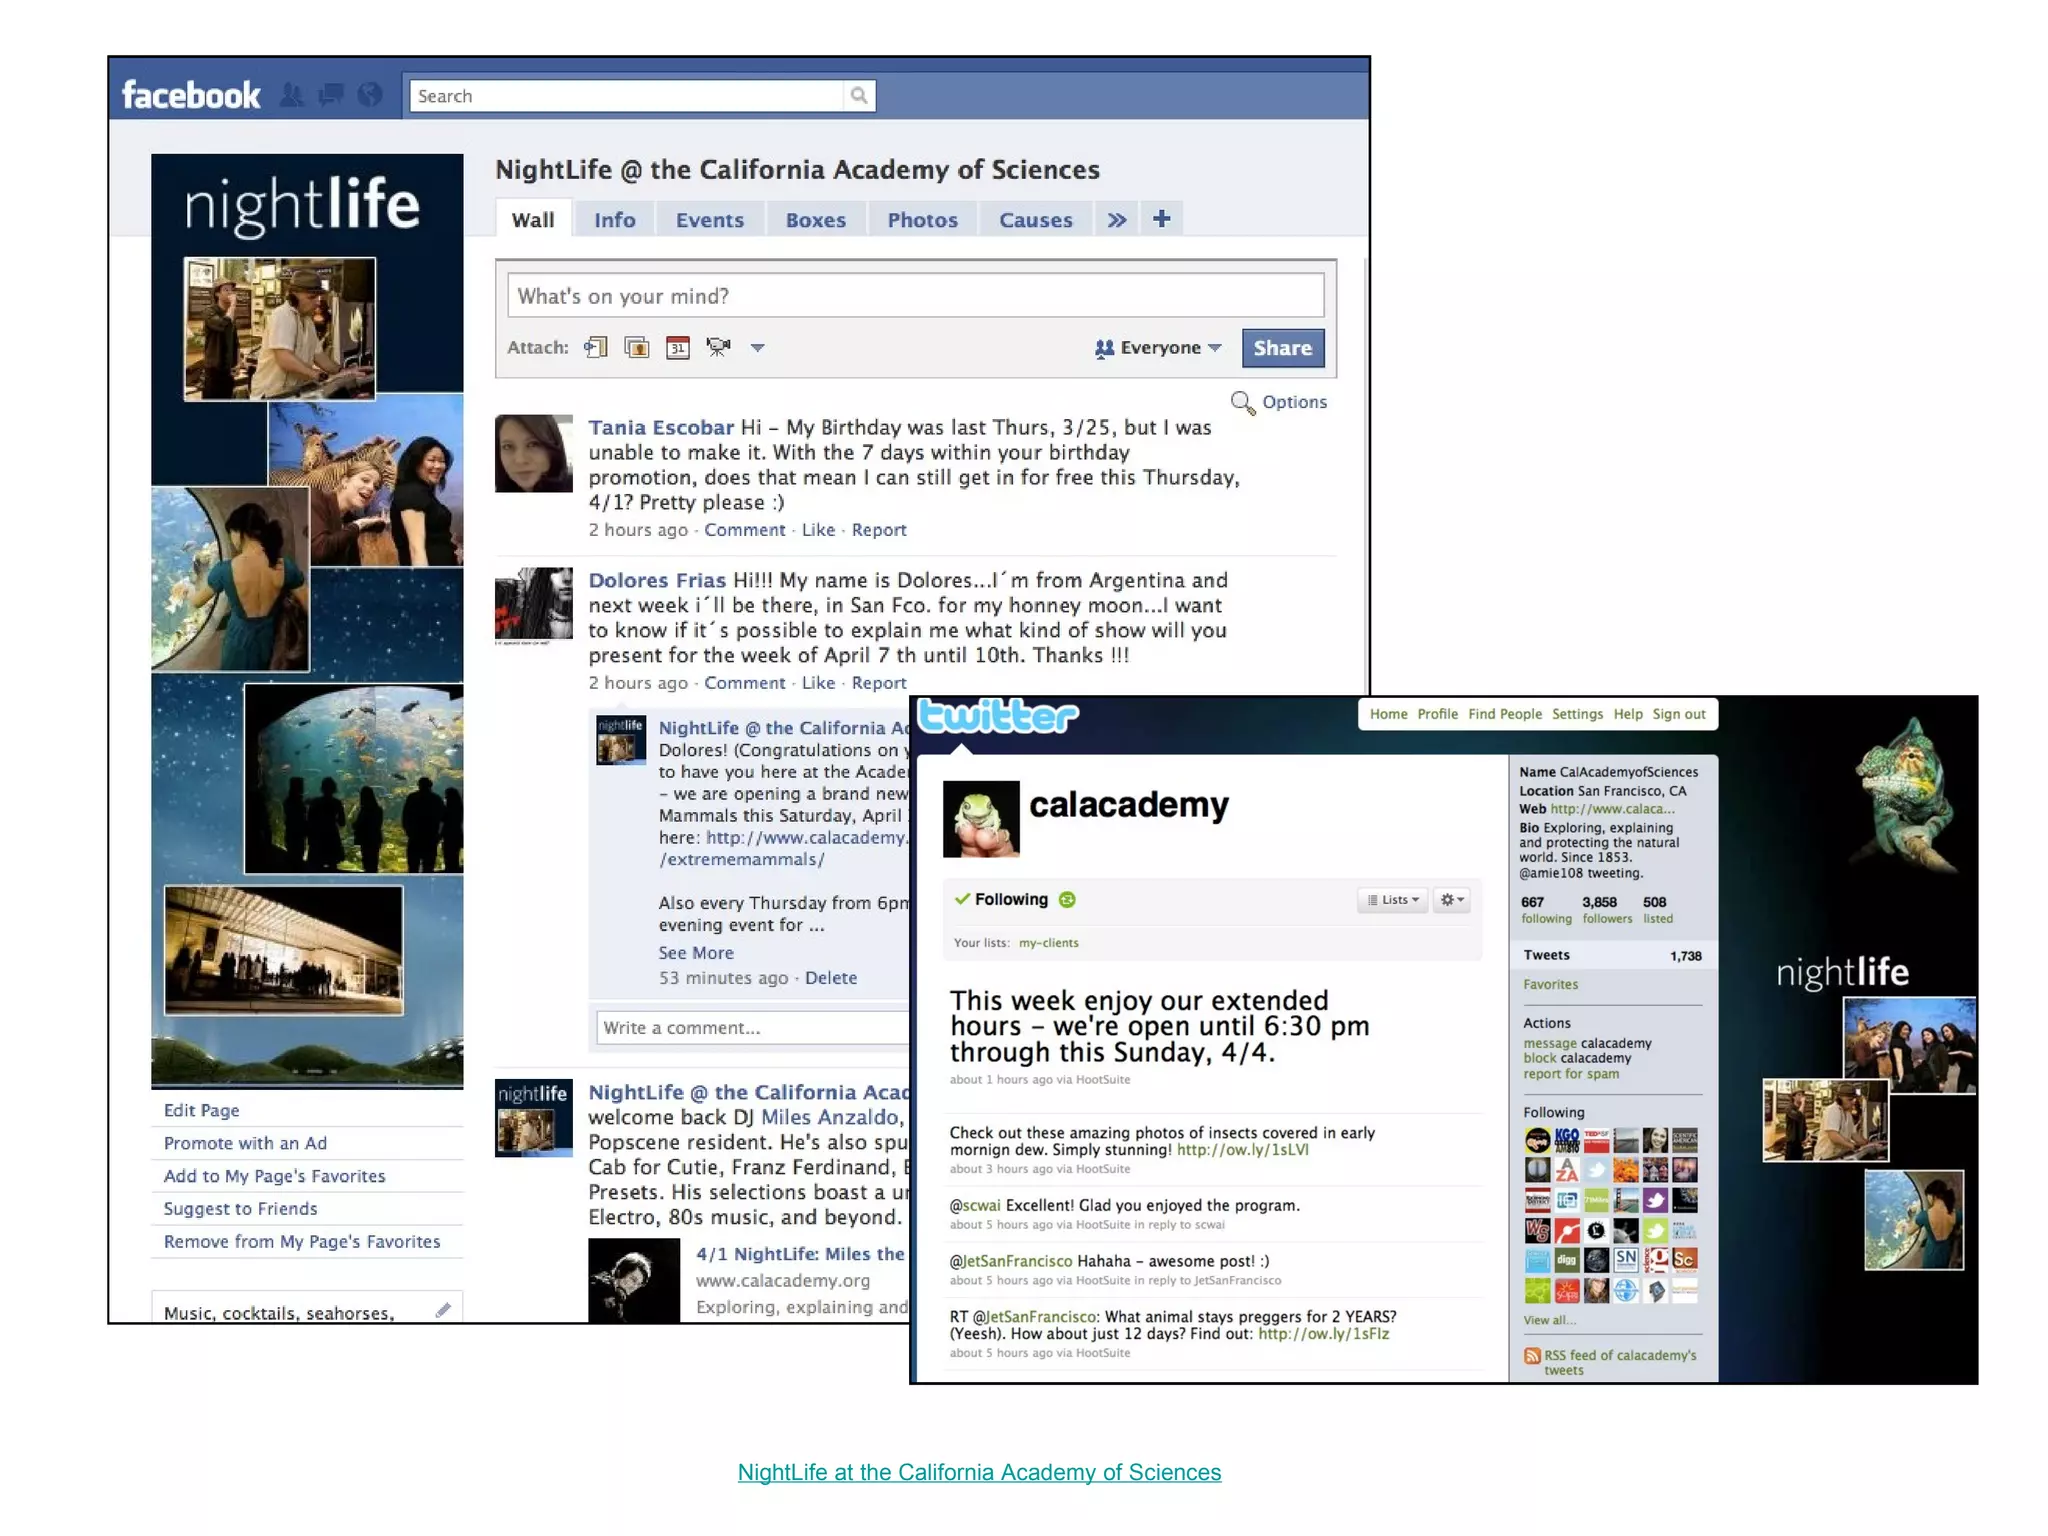
Task: Attach an event using calendar icon
Action: point(678,348)
